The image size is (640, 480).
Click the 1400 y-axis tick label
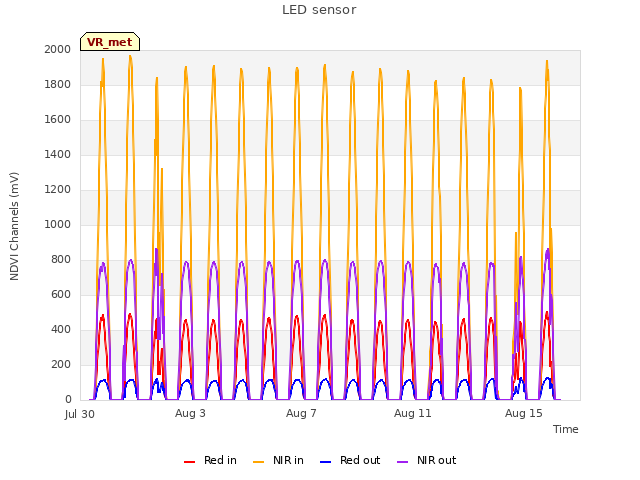tap(58, 154)
